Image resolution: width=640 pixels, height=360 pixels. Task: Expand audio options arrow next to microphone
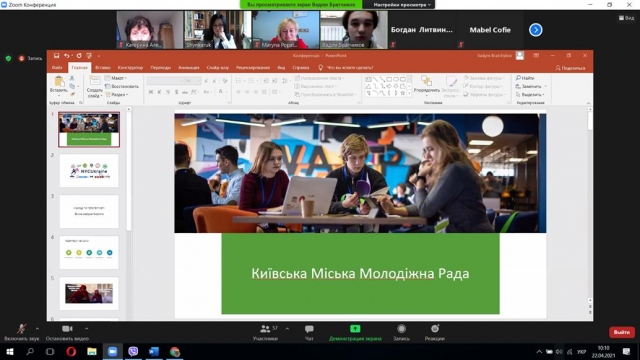(x=37, y=329)
